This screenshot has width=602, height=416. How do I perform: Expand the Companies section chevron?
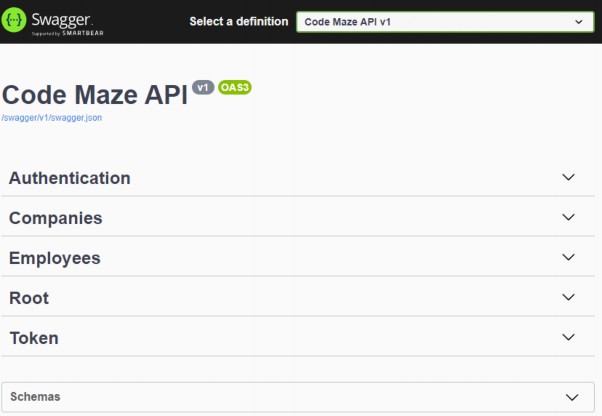coord(568,217)
